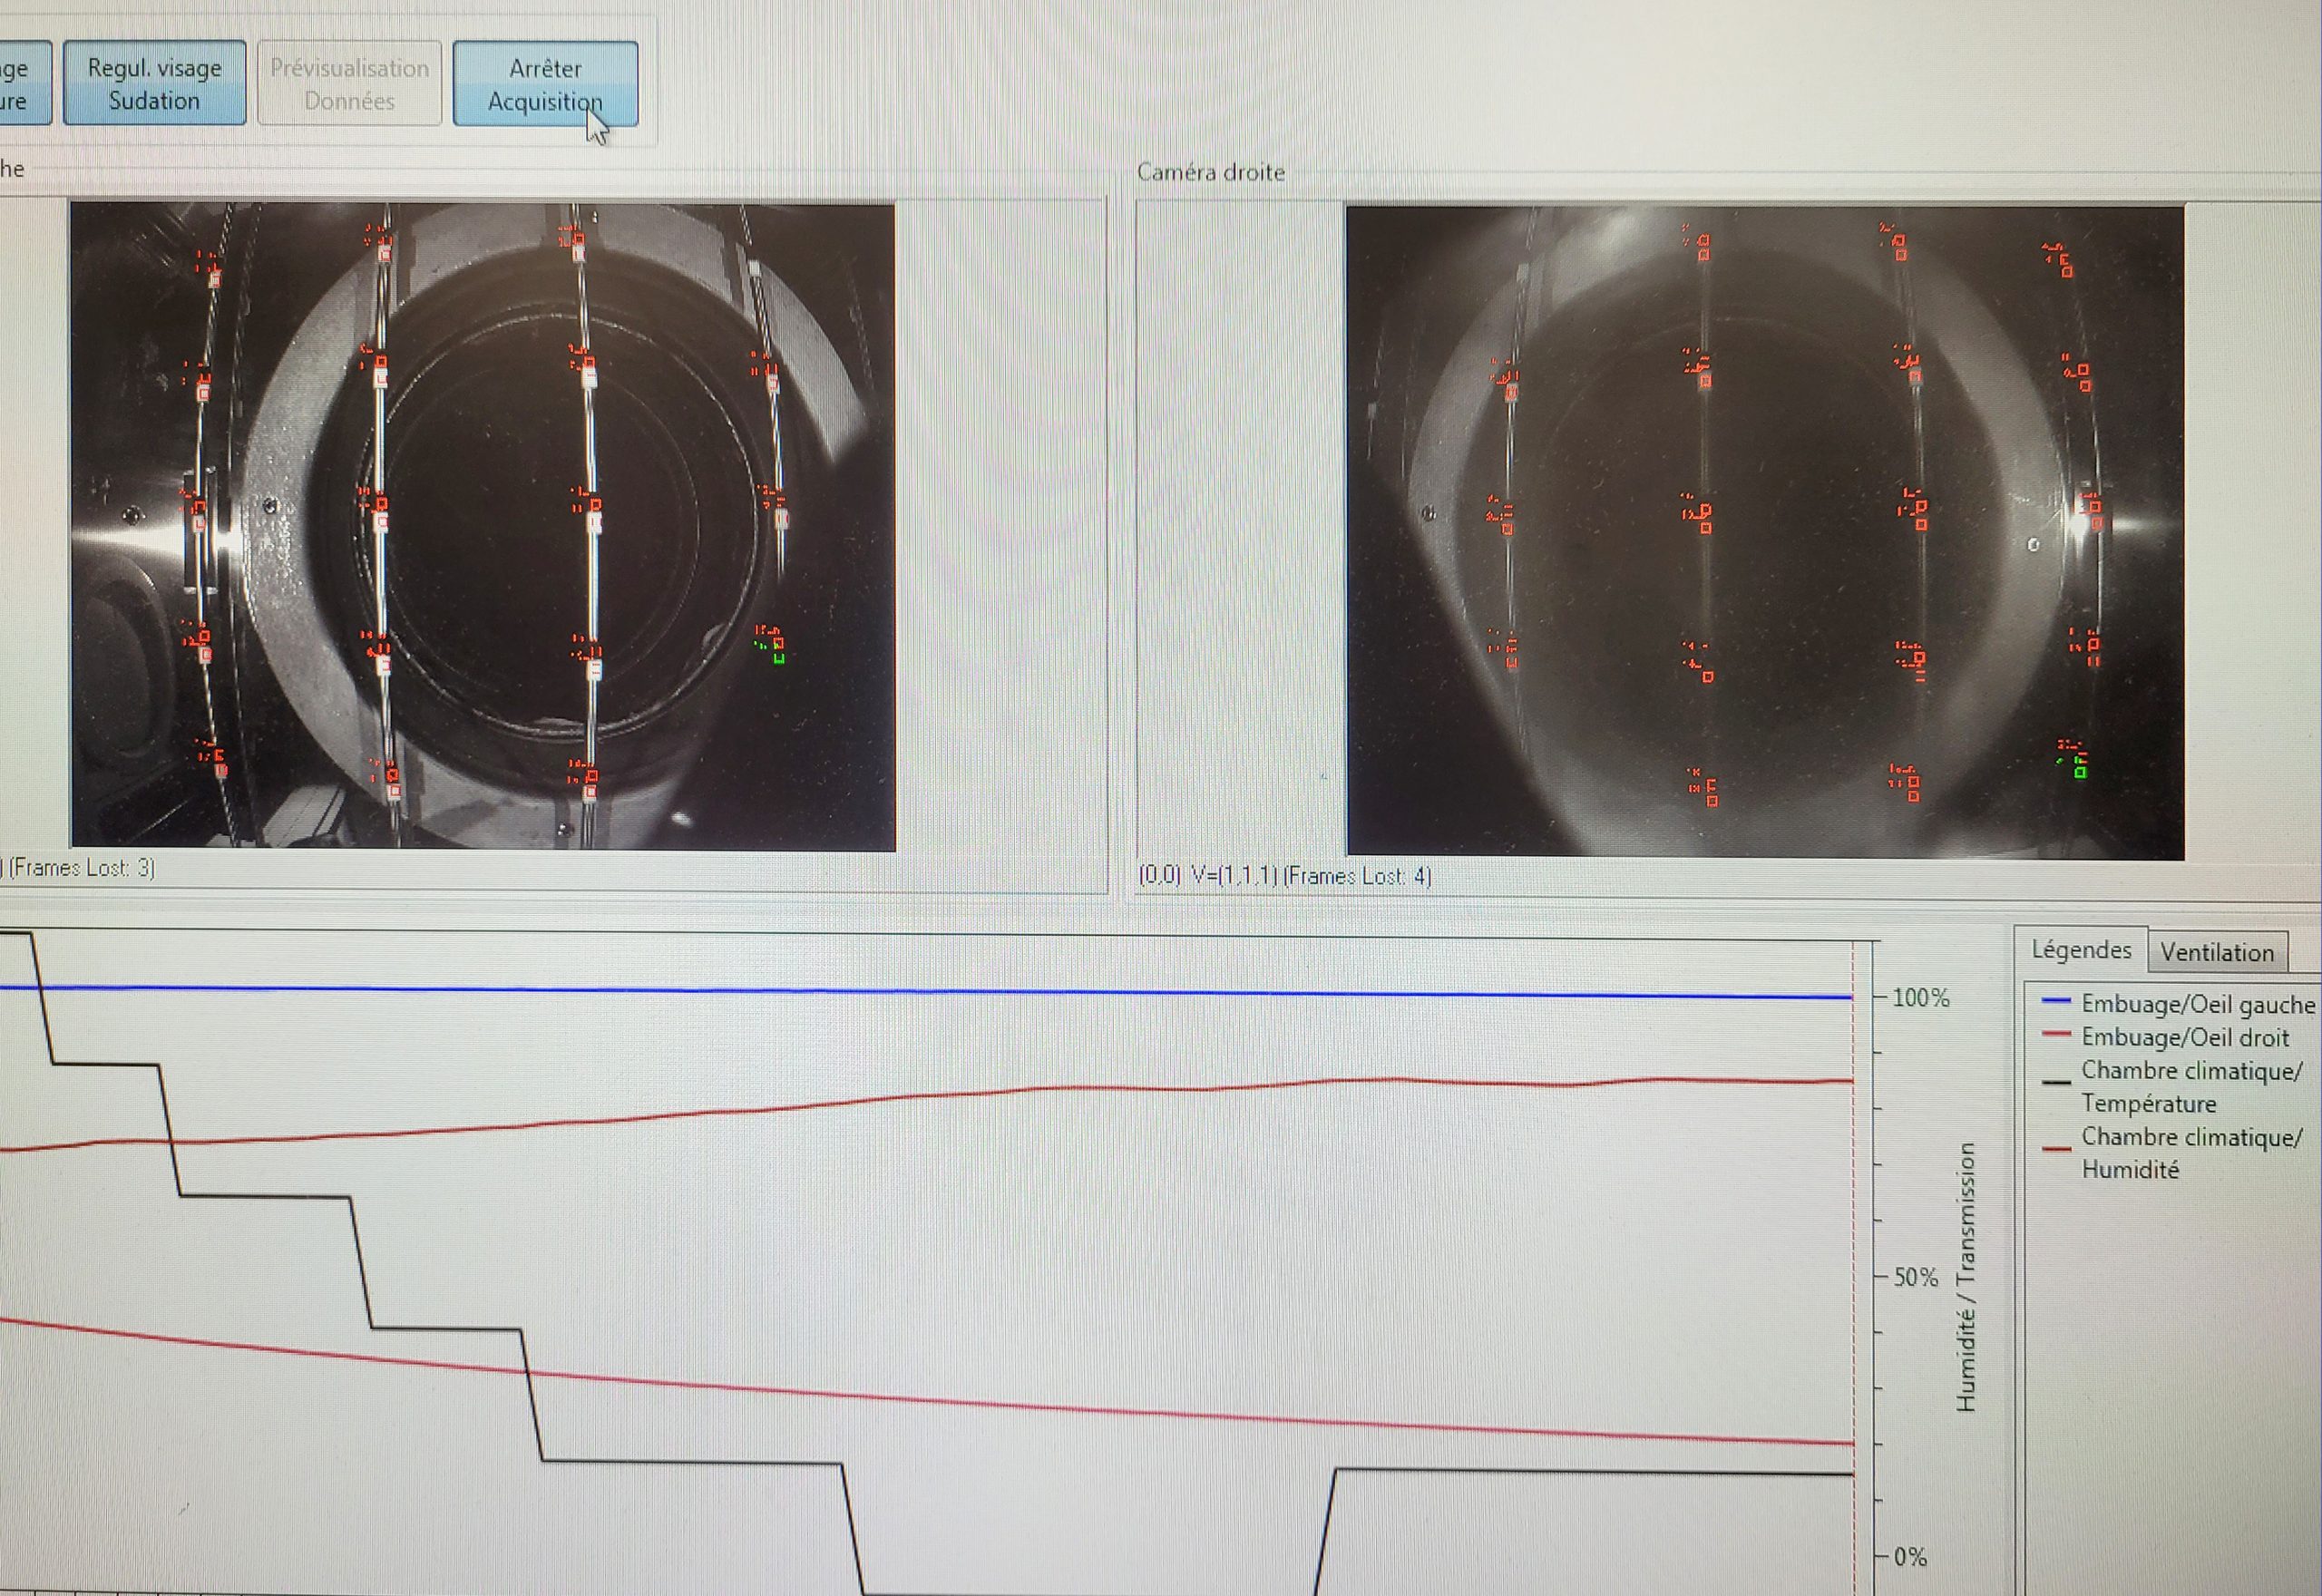
Task: Click the greyed Prévisualisation Données button
Action: (x=349, y=84)
